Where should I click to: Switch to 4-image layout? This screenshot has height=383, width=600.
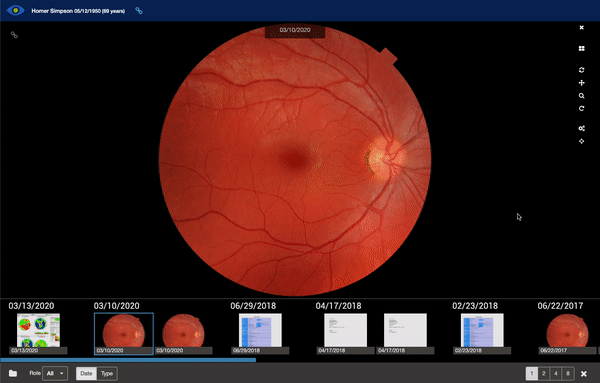click(556, 373)
